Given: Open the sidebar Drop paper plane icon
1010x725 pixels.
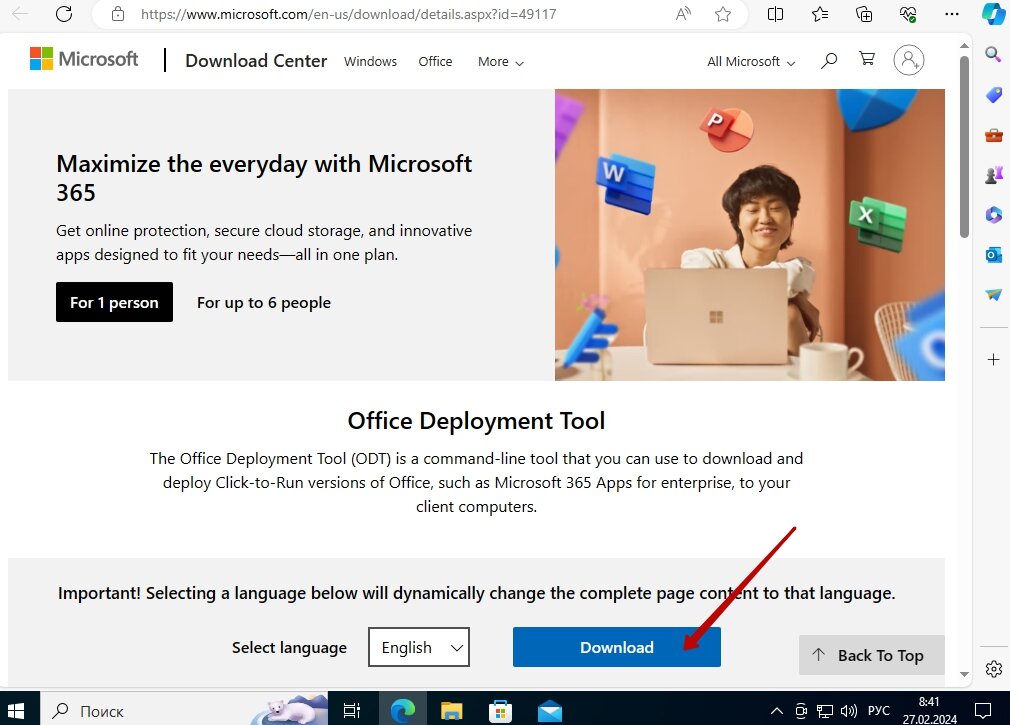Looking at the screenshot, I should click(x=993, y=294).
